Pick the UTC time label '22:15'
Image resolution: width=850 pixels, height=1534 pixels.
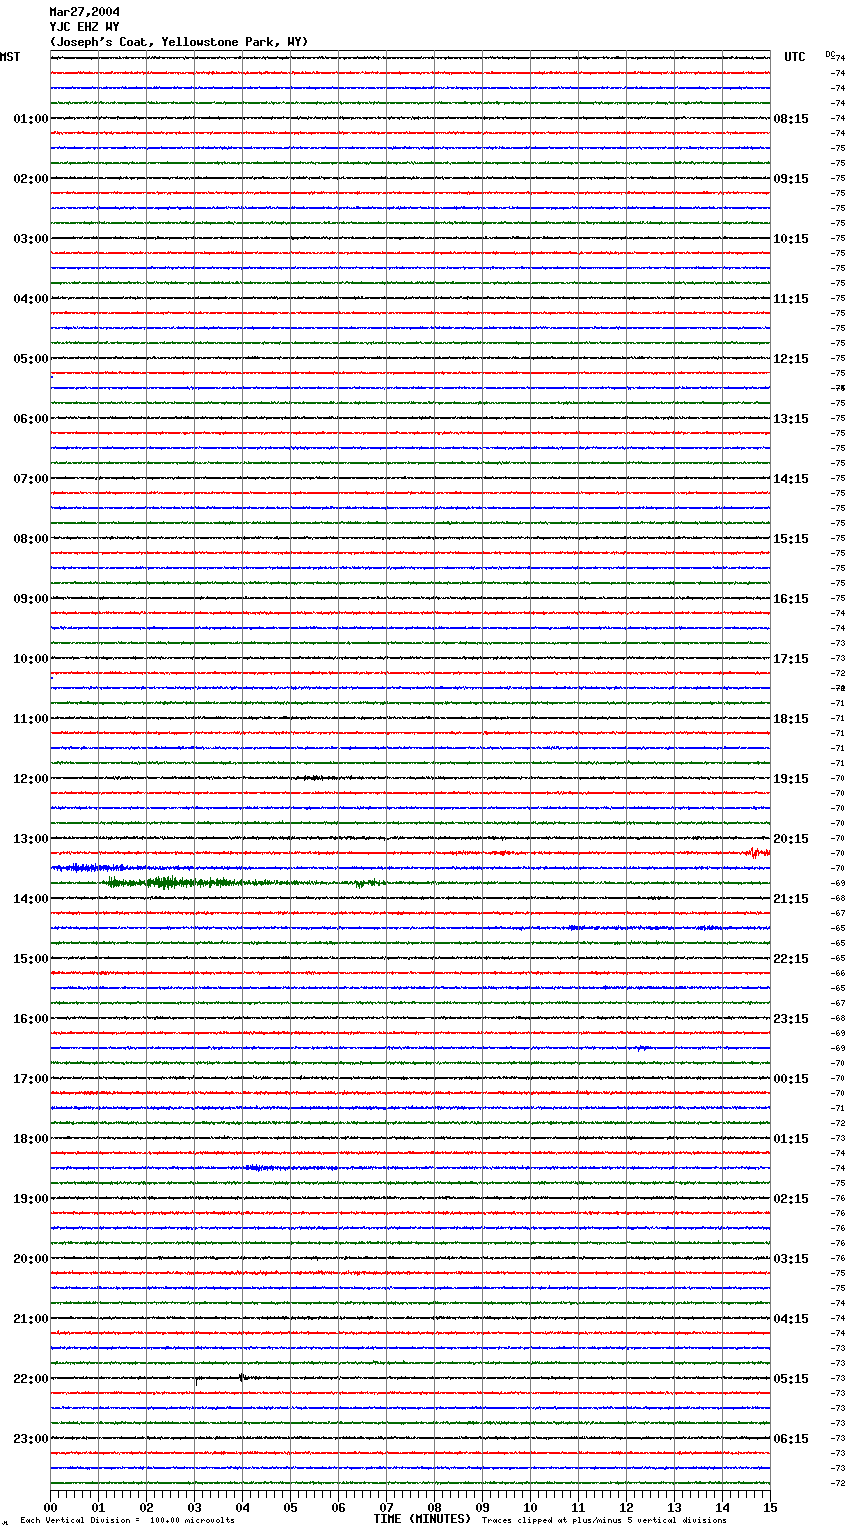point(791,959)
